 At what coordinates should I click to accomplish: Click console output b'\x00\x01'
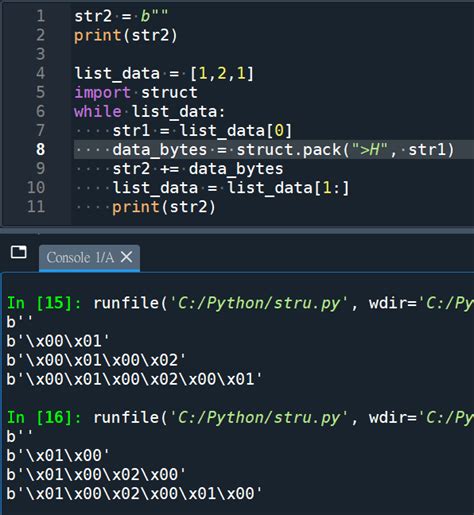pos(58,341)
